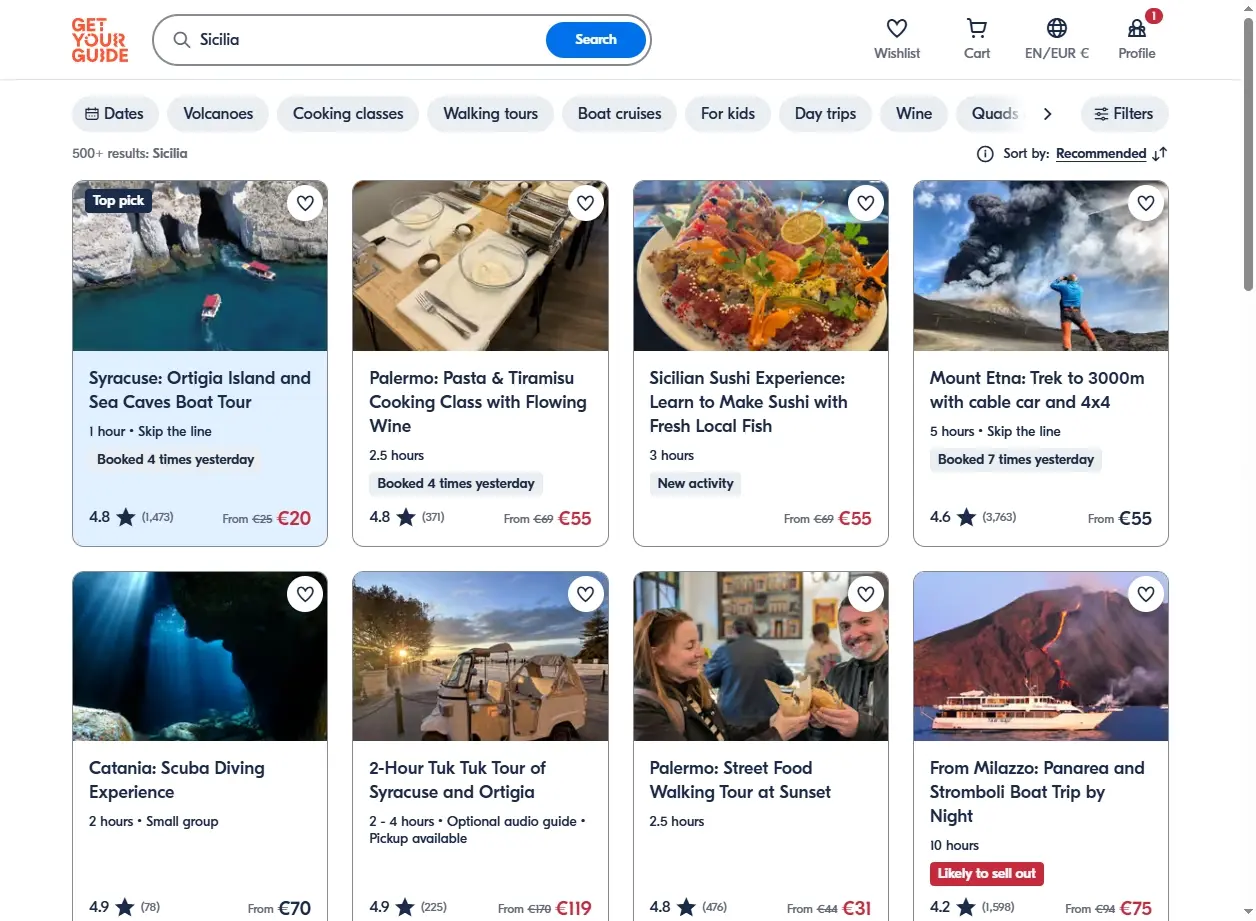Open the EN/EUR language globe icon
The width and height of the screenshot is (1256, 921).
(x=1057, y=28)
